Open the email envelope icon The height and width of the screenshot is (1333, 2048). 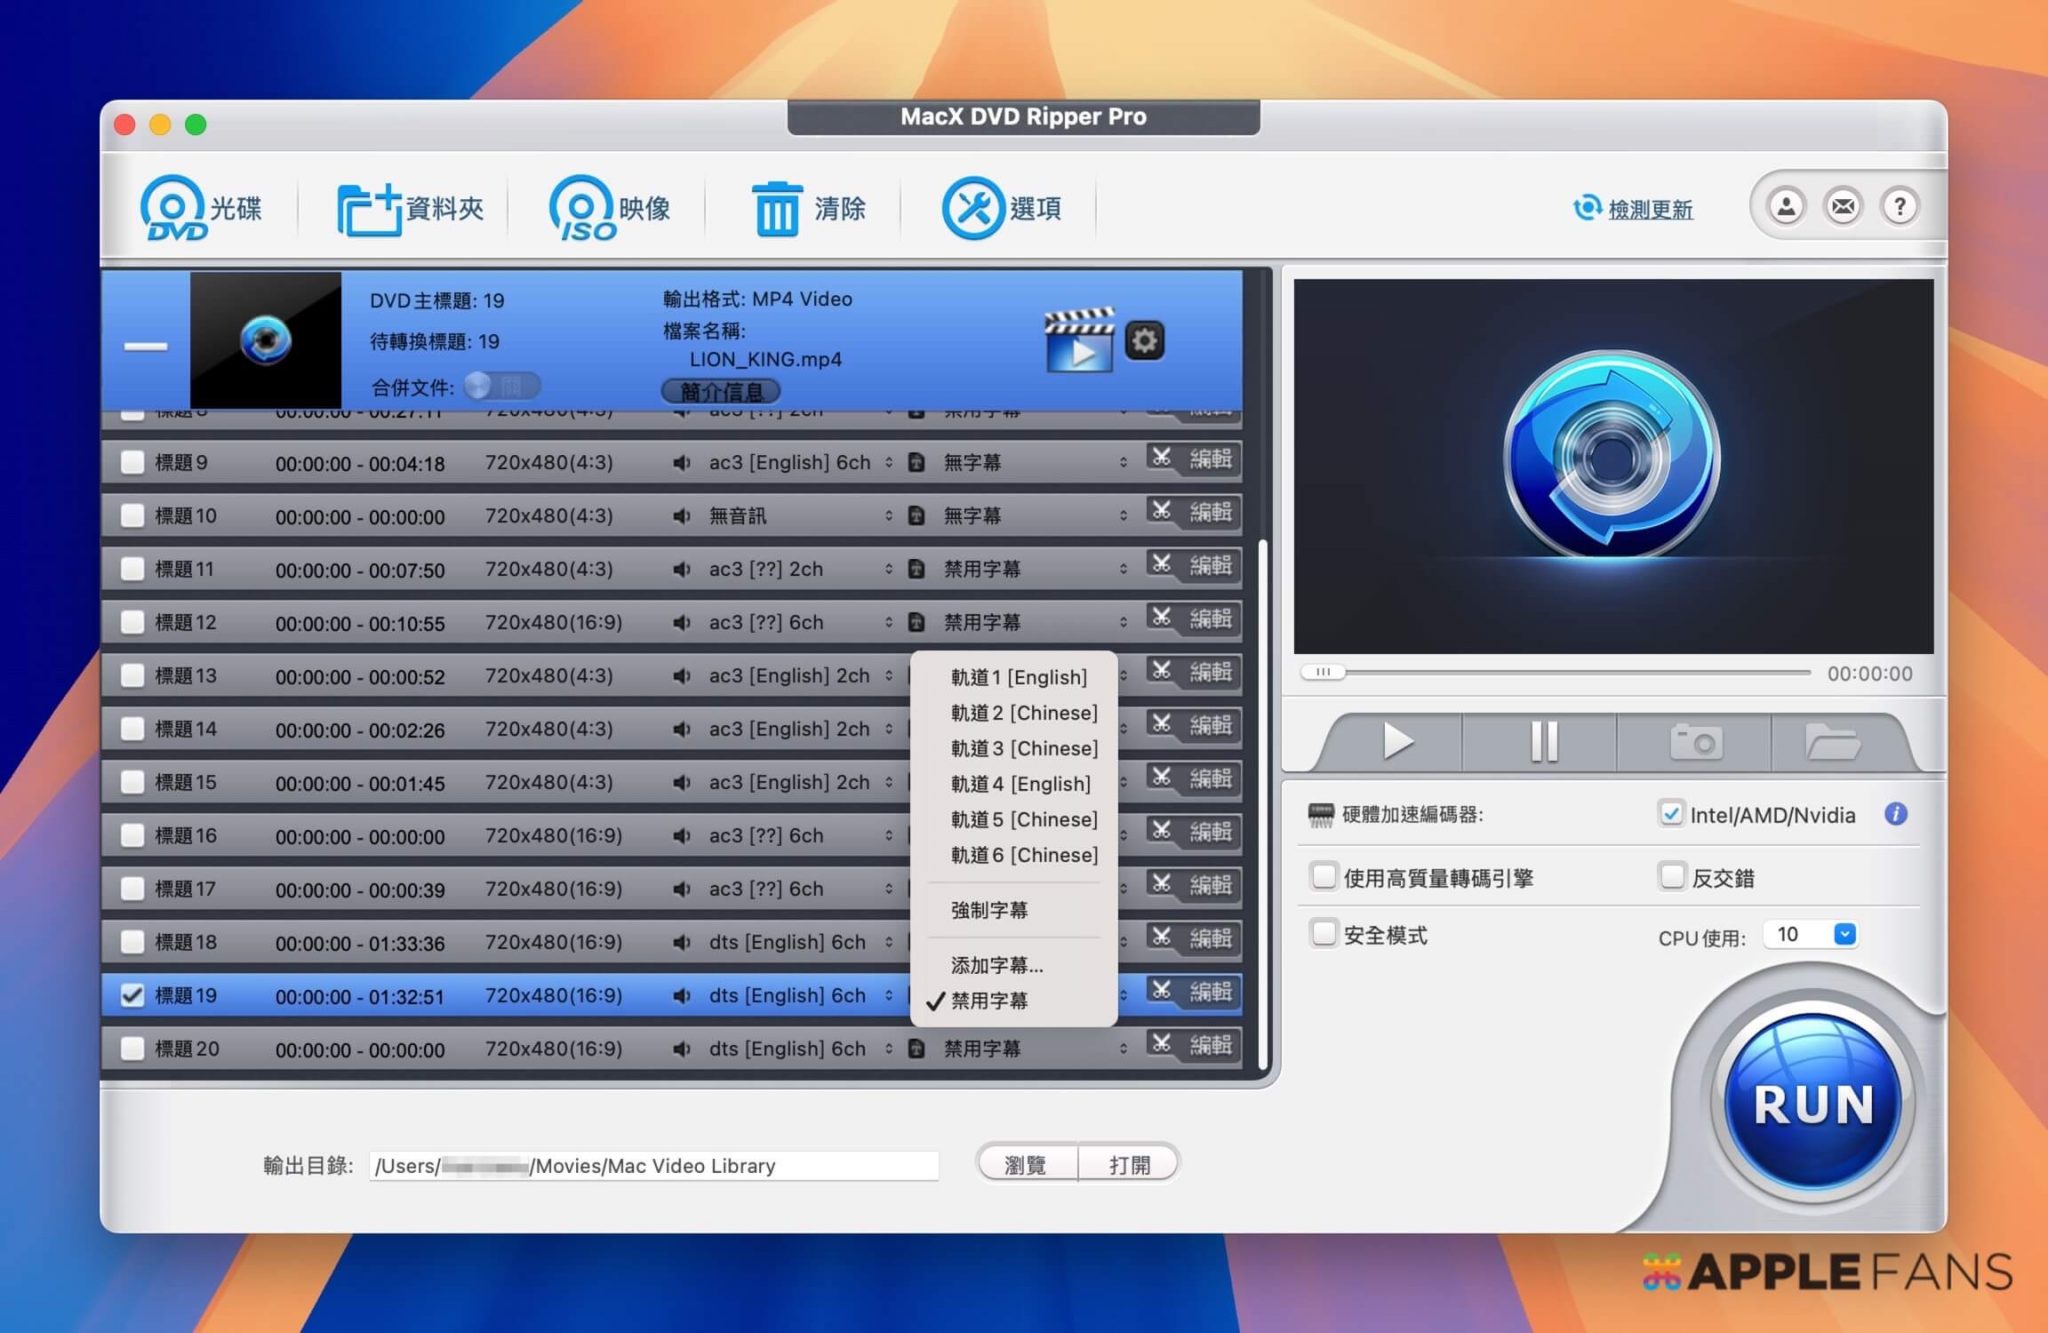pyautogui.click(x=1842, y=207)
